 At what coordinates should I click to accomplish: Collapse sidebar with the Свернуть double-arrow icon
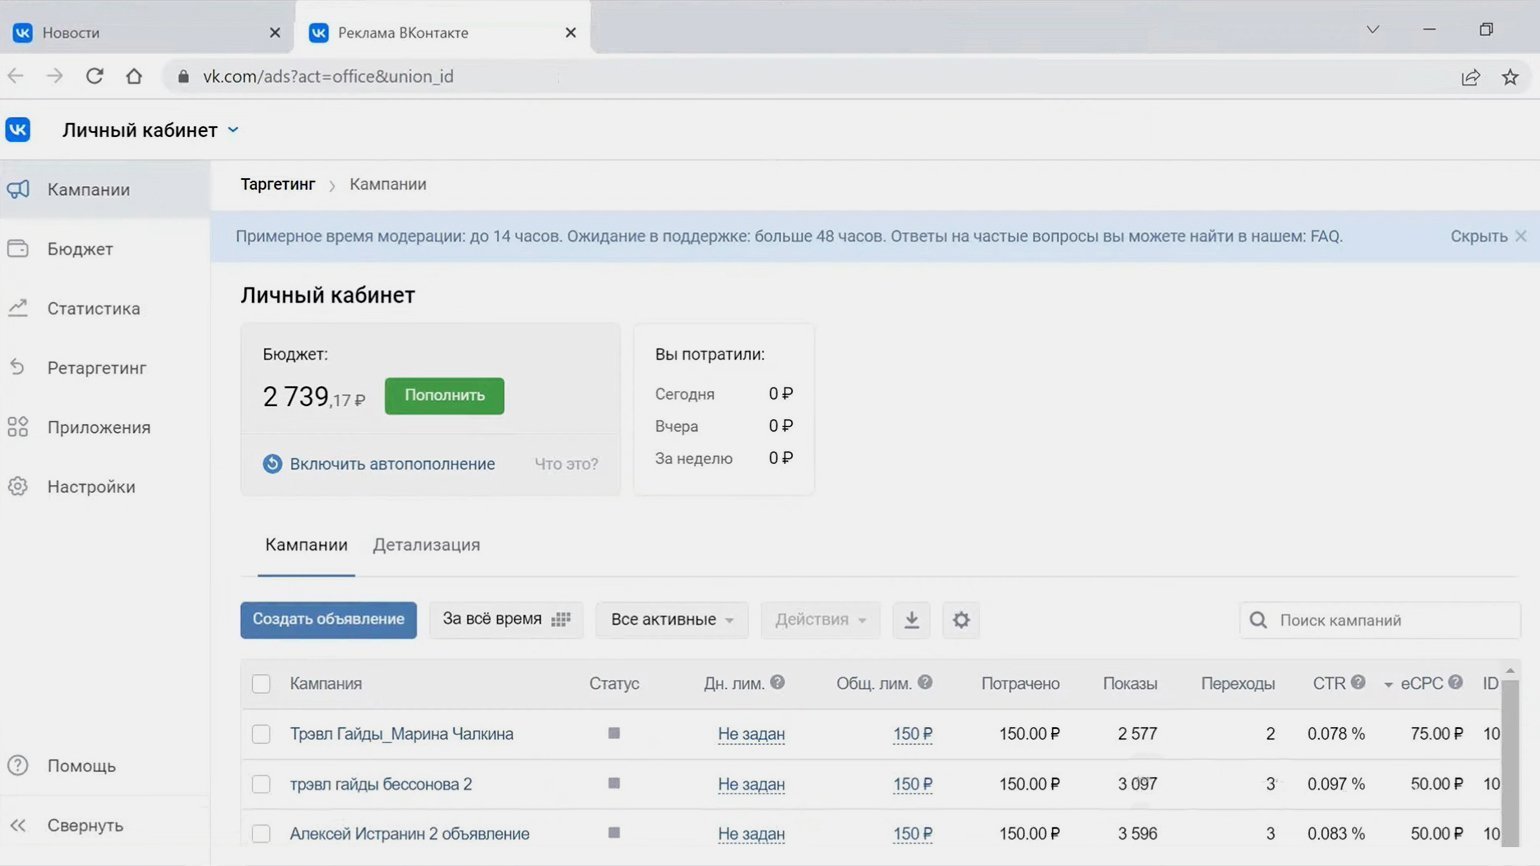(18, 825)
